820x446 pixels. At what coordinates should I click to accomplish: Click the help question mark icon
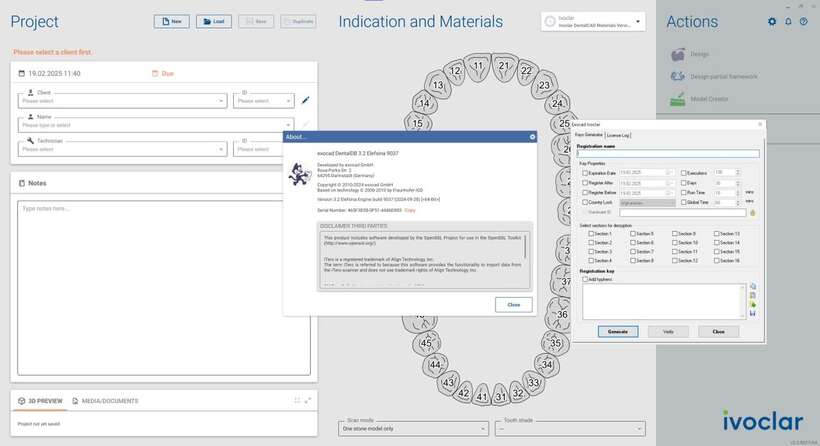tap(803, 22)
